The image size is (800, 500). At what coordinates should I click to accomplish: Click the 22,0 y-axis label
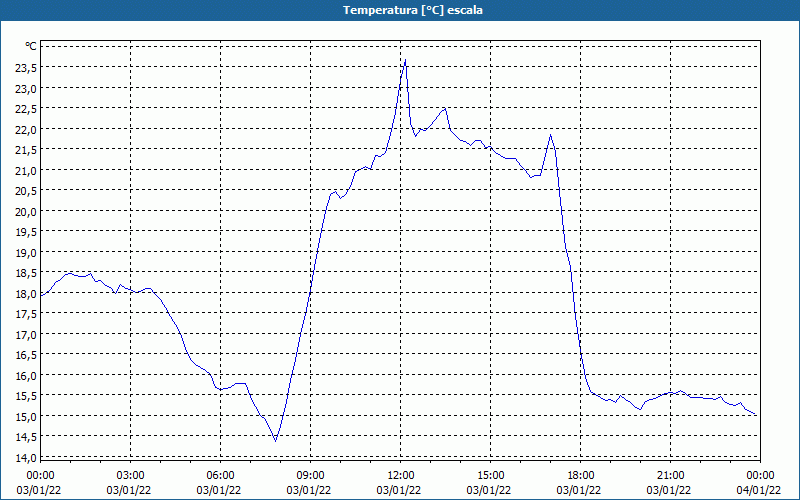[27, 130]
